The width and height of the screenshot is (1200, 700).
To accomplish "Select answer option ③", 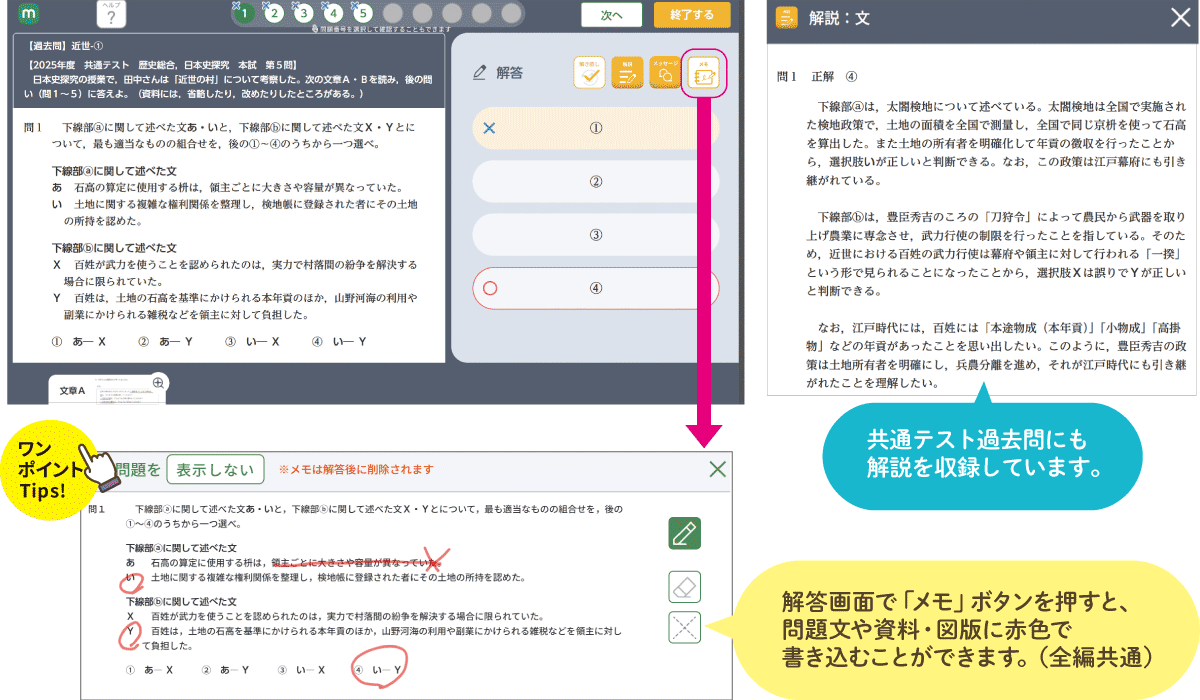I will (x=595, y=234).
